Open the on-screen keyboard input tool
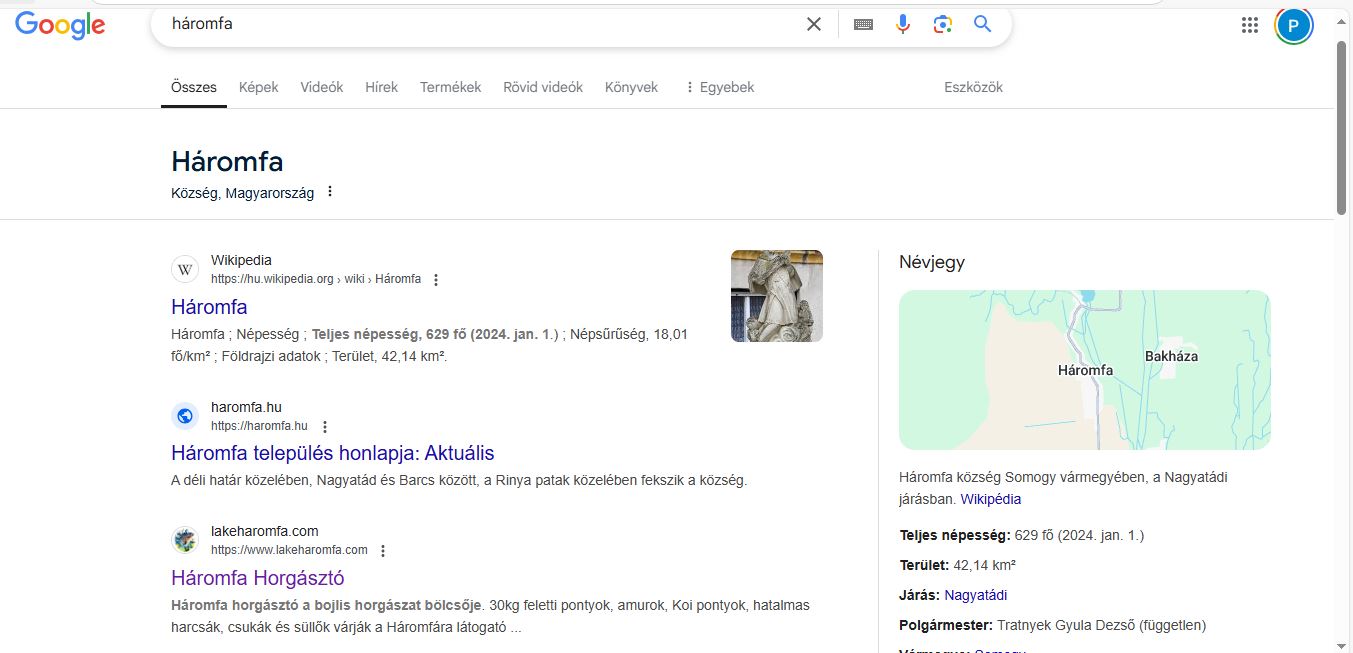This screenshot has width=1353, height=653. [x=863, y=24]
